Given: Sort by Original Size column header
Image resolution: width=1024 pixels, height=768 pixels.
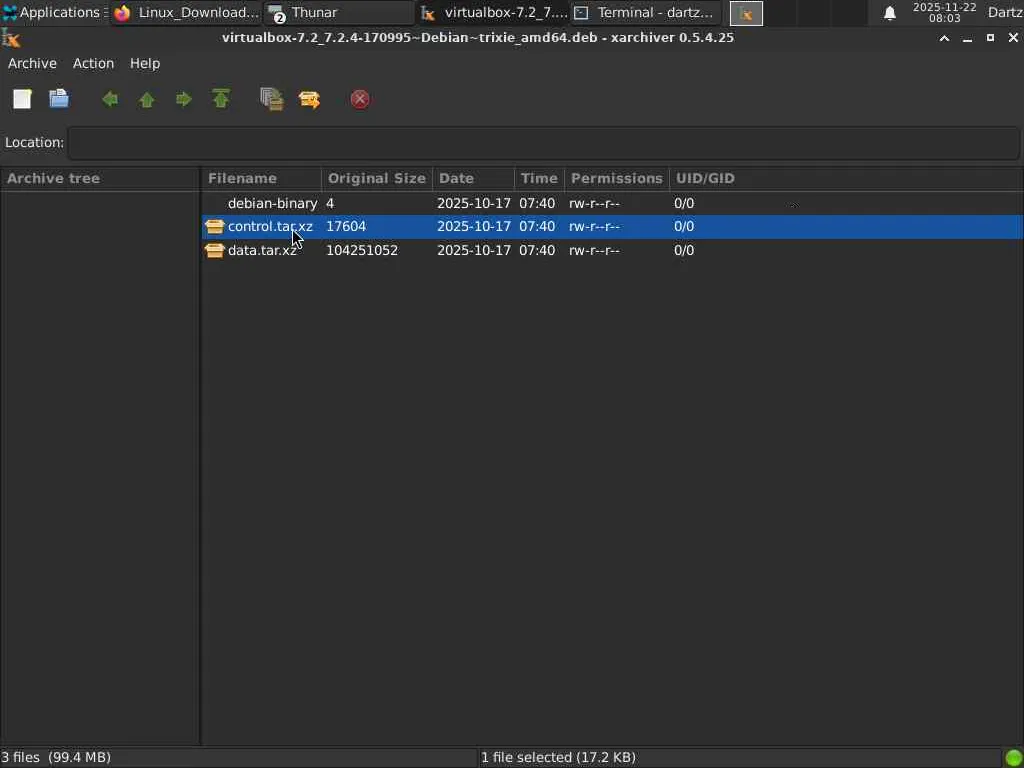Looking at the screenshot, I should point(377,178).
